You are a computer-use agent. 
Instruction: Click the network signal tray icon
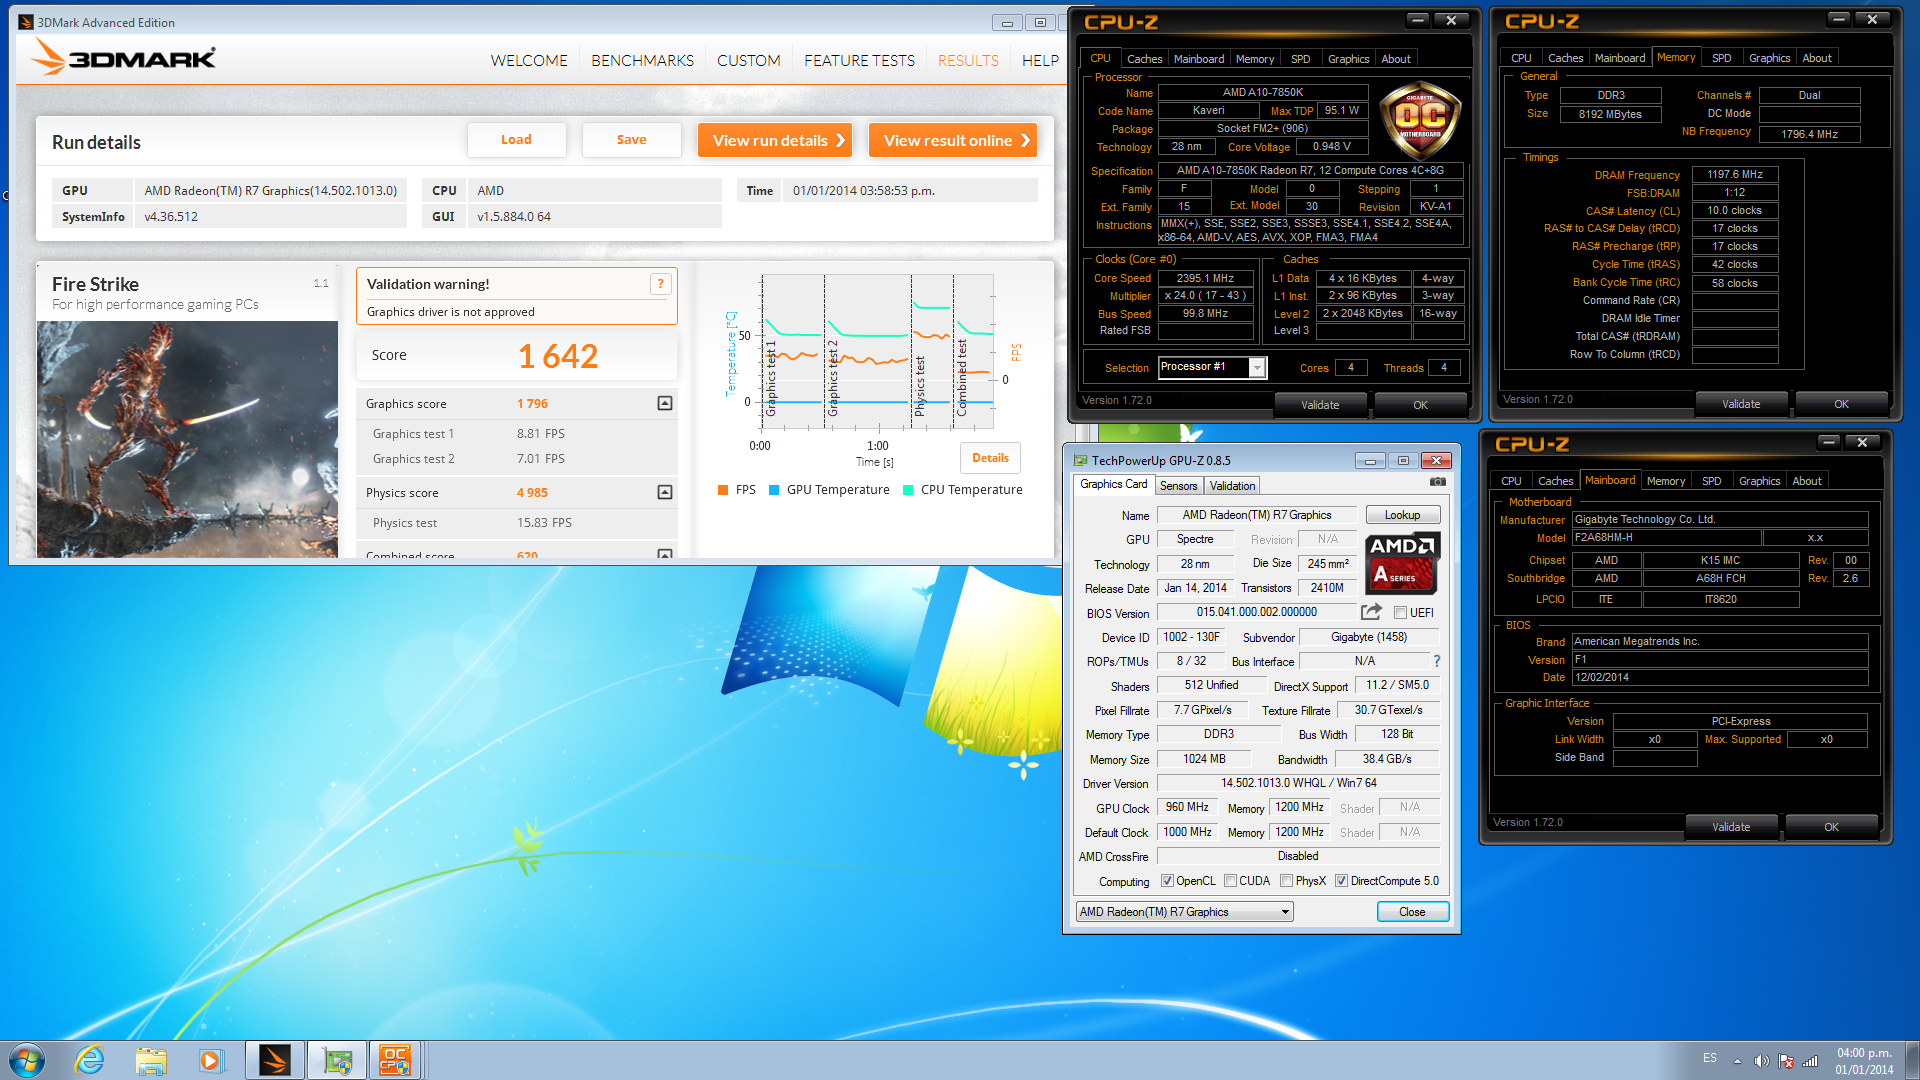pyautogui.click(x=1810, y=1061)
